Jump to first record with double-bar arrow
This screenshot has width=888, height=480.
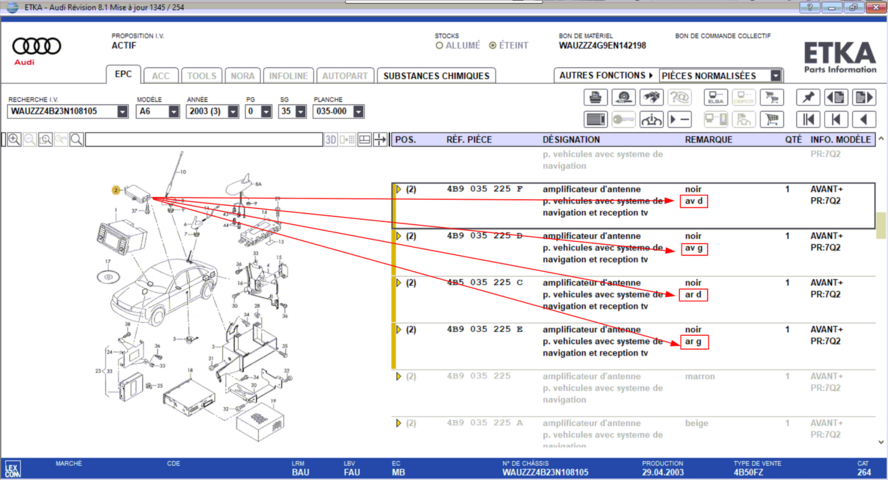click(x=808, y=119)
